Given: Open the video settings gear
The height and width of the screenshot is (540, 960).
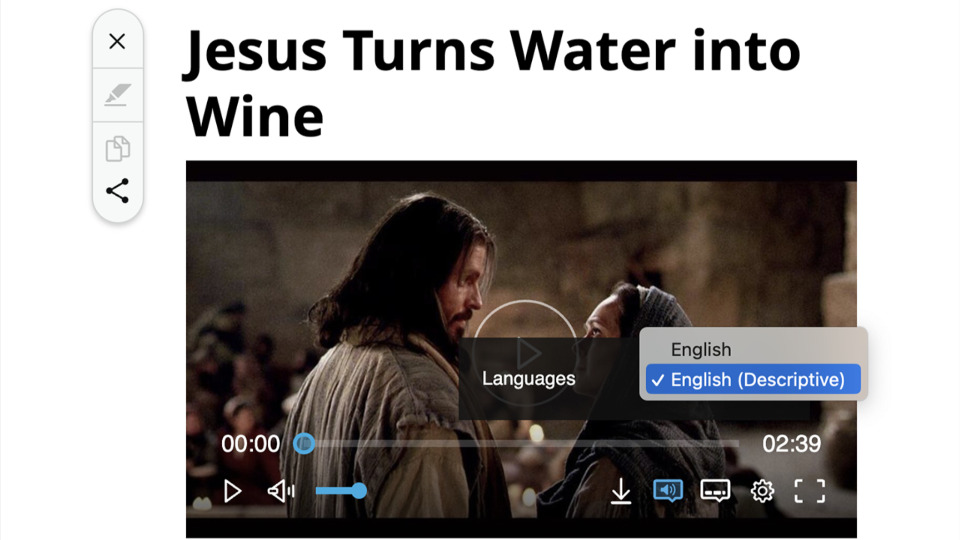Looking at the screenshot, I should [x=762, y=491].
